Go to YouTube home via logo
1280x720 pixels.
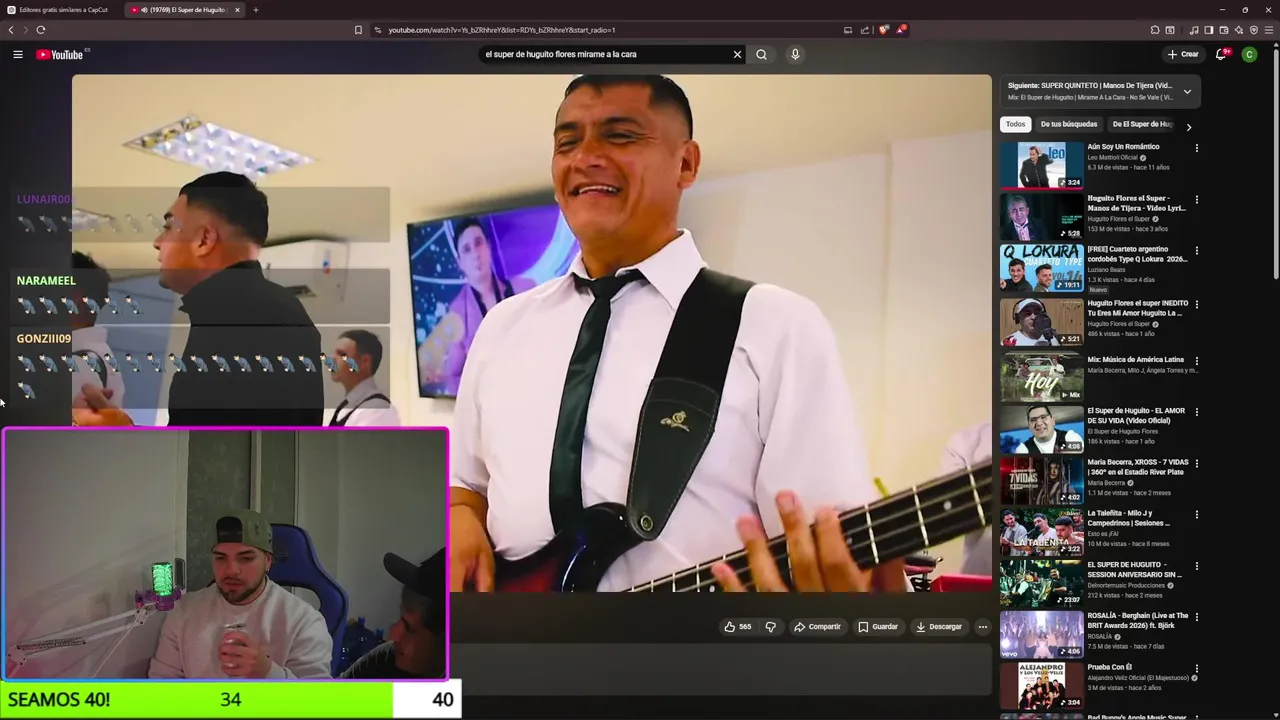(60, 54)
